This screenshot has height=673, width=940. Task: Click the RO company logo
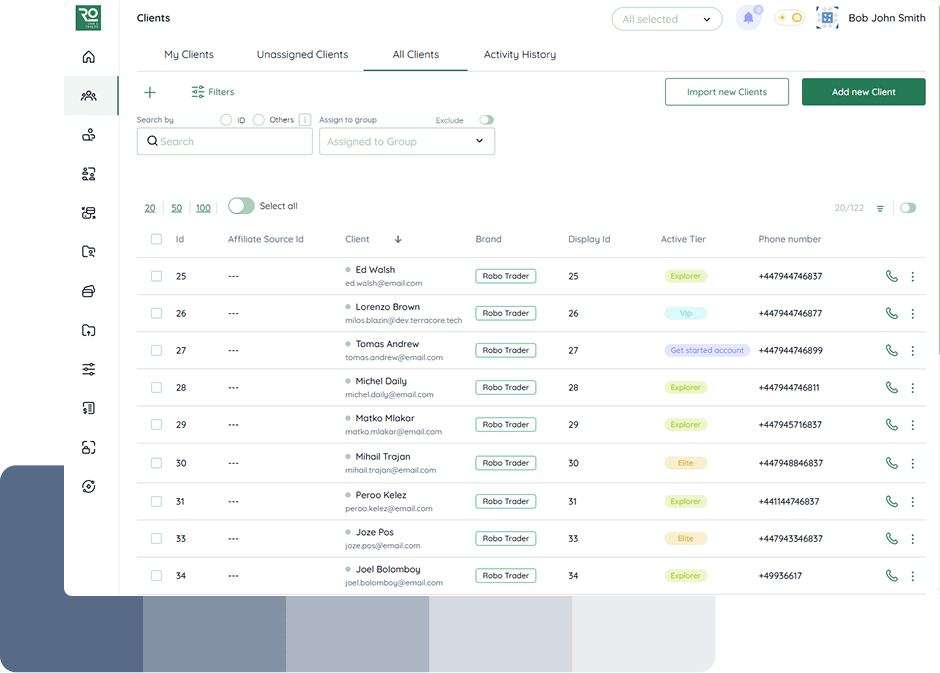[88, 18]
